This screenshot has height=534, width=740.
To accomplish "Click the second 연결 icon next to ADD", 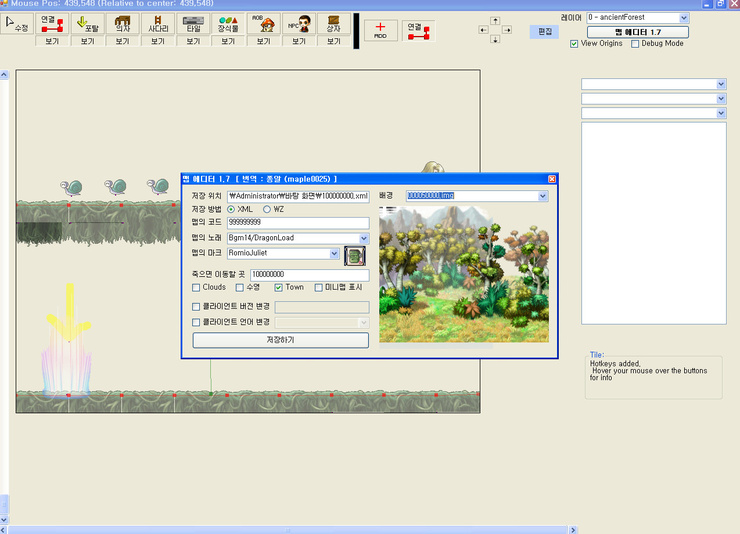I will pos(418,30).
